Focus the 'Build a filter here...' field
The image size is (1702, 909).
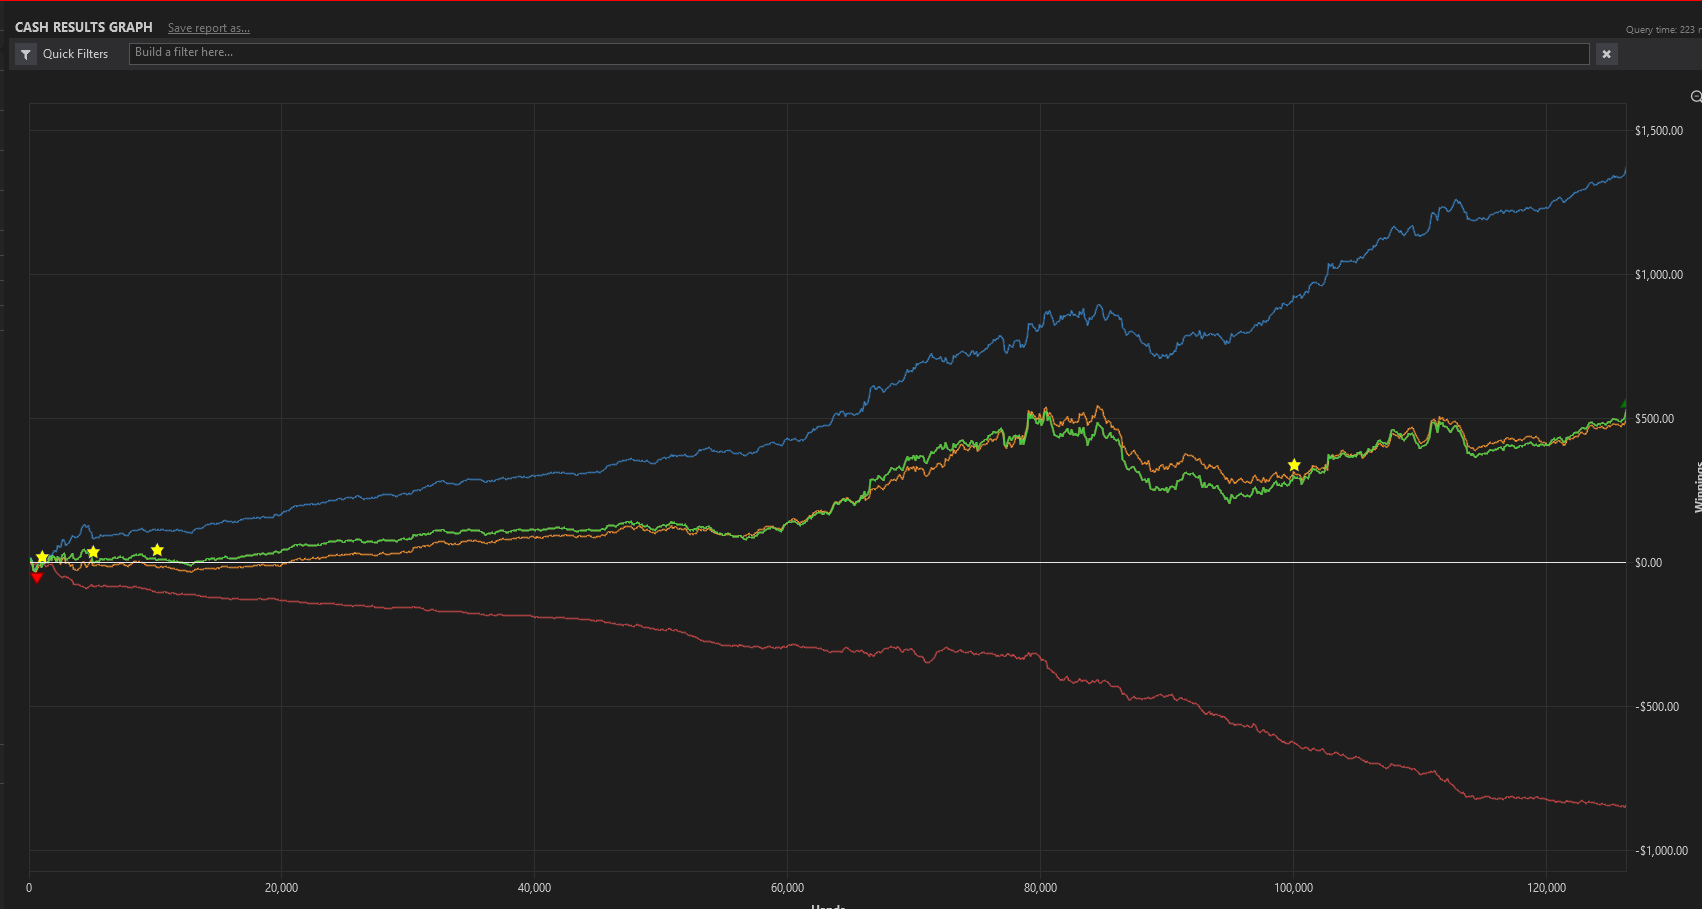859,54
